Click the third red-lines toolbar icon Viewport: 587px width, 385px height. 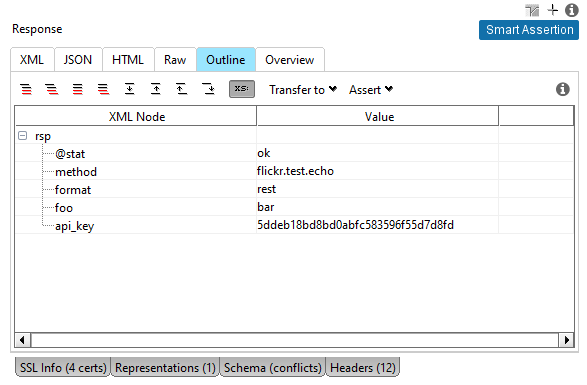point(77,89)
